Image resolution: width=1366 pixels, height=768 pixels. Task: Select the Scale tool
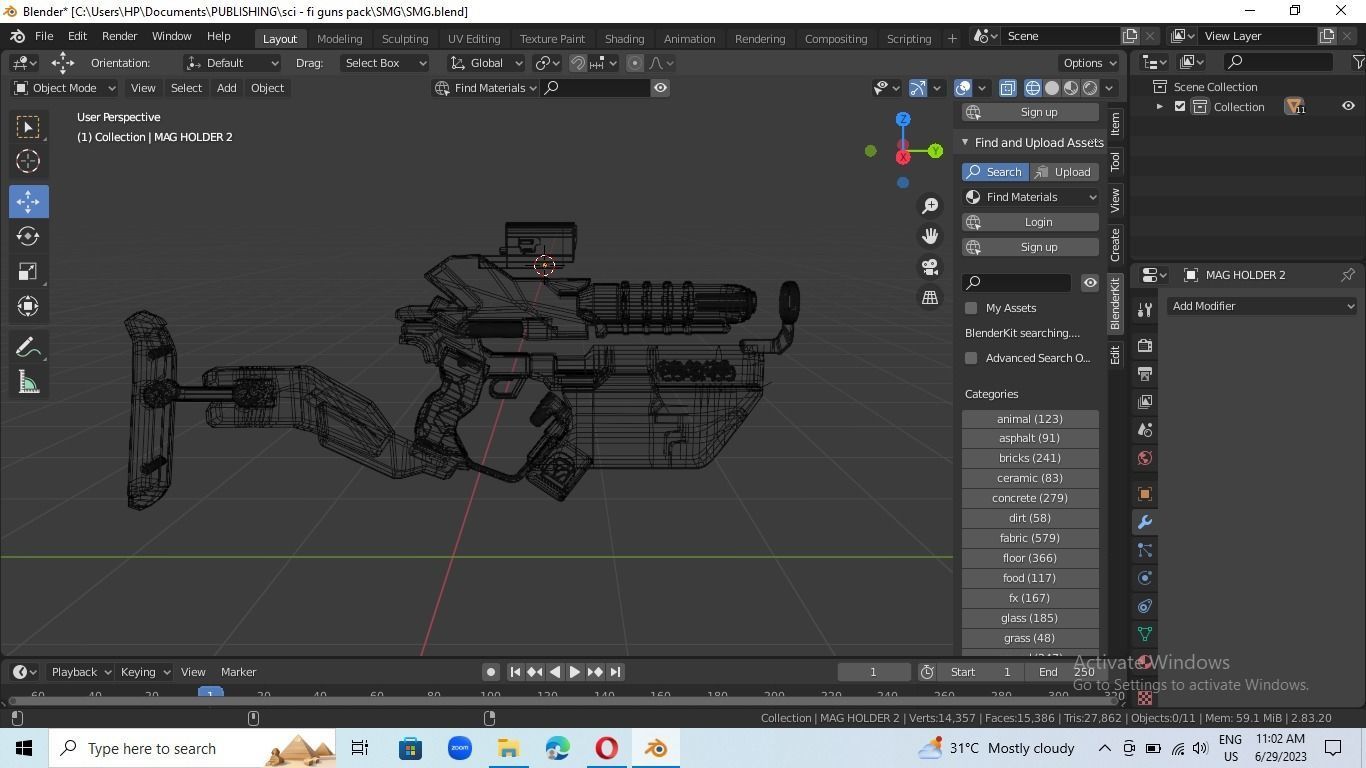point(28,271)
